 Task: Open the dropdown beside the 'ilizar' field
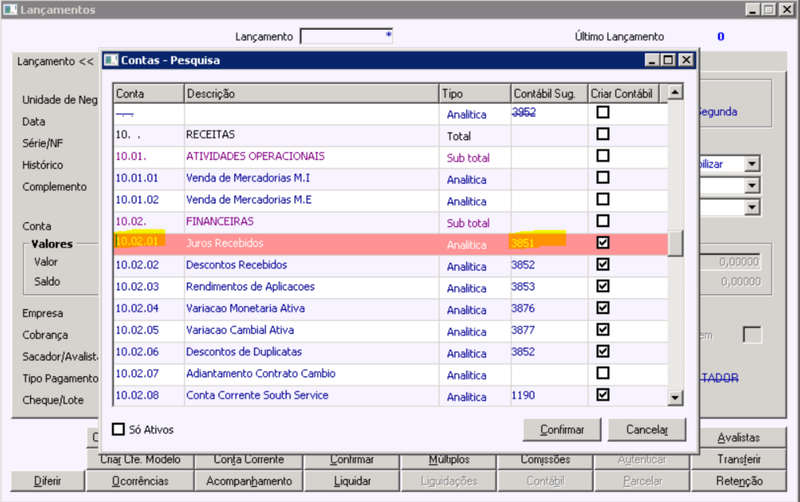752,164
